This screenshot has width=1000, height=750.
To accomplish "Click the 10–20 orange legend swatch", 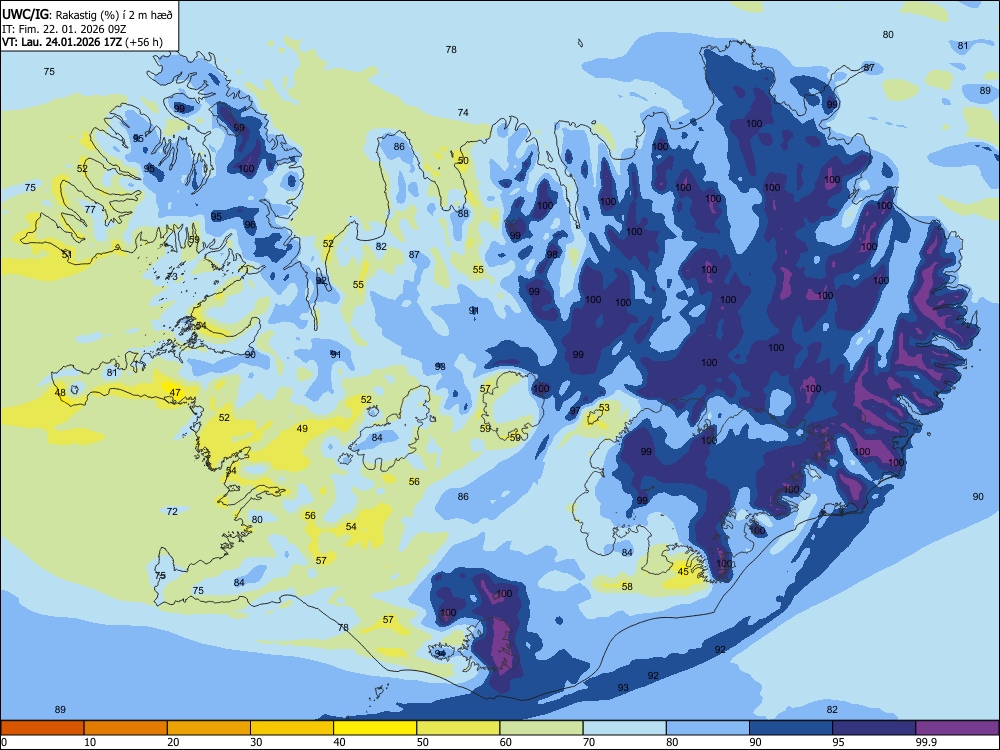I will pyautogui.click(x=126, y=728).
